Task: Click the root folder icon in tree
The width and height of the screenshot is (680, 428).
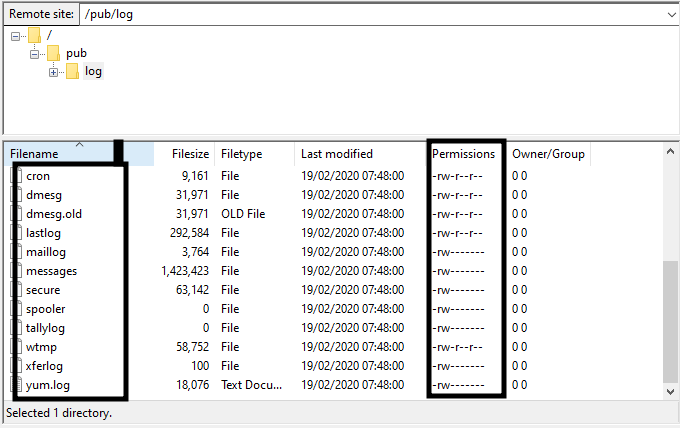Action: 35,36
